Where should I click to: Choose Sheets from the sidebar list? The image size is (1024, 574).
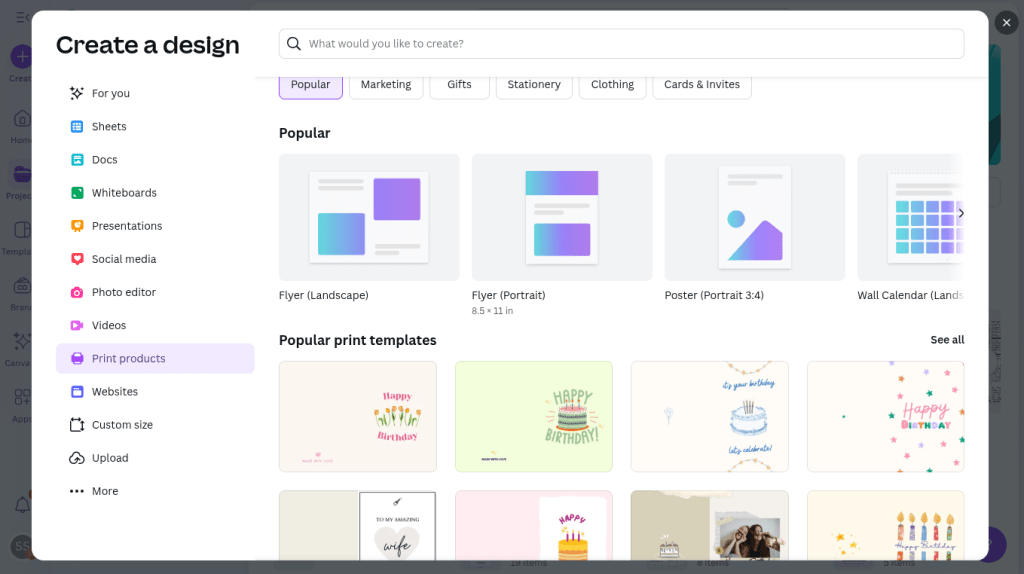[155, 127]
